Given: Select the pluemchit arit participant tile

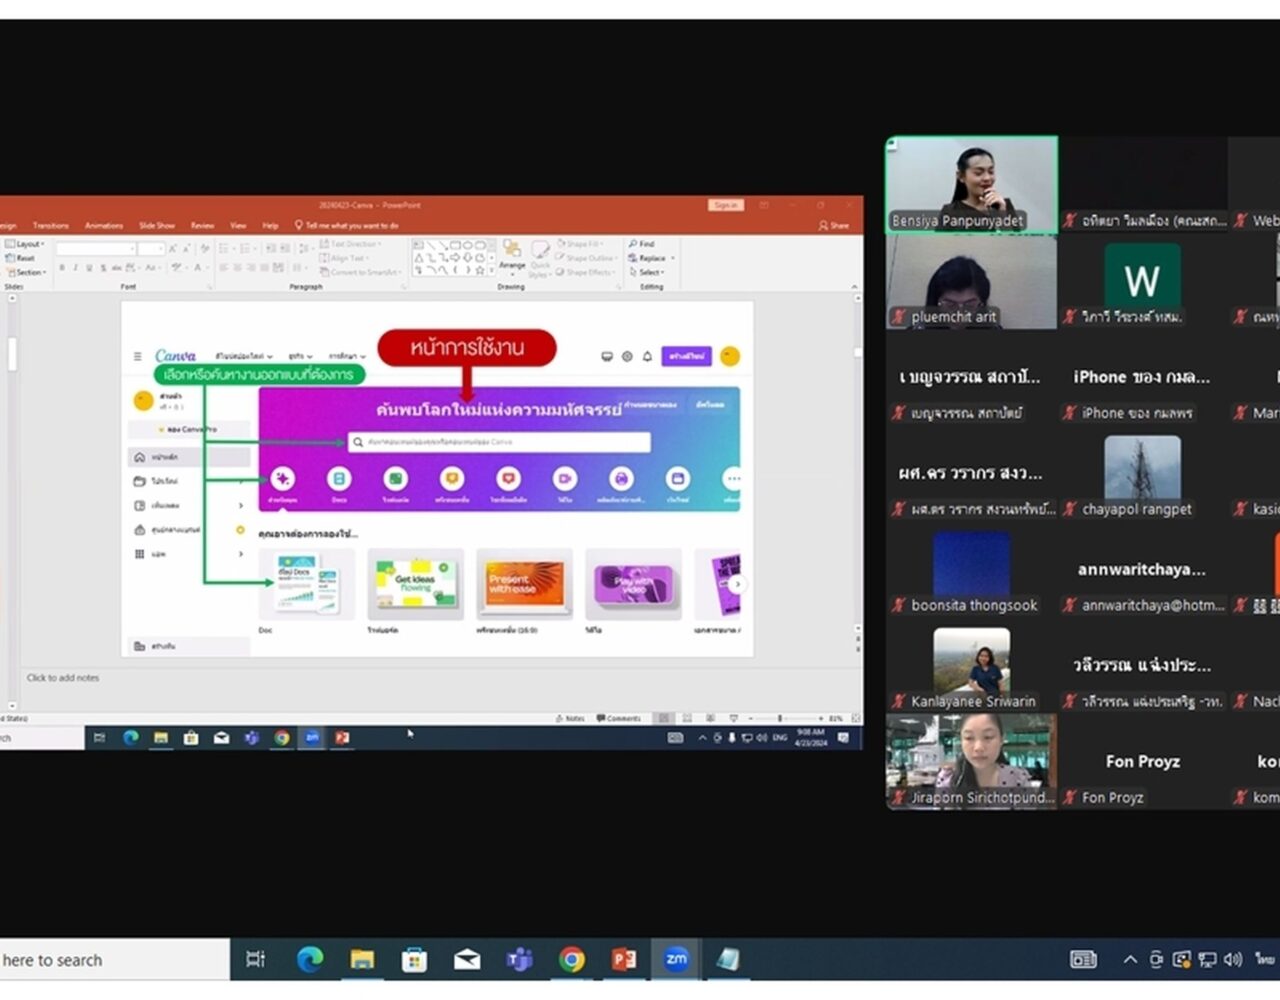Looking at the screenshot, I should (971, 282).
